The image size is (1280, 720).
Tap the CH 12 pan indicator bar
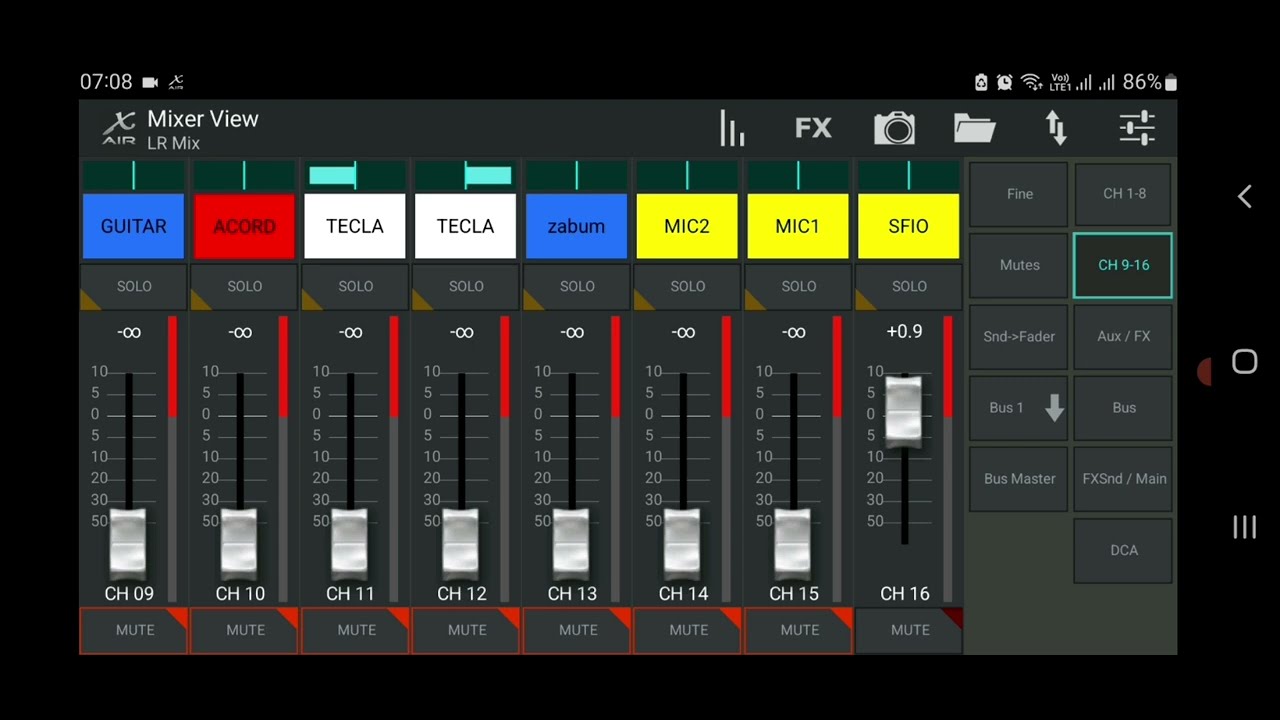click(x=465, y=177)
